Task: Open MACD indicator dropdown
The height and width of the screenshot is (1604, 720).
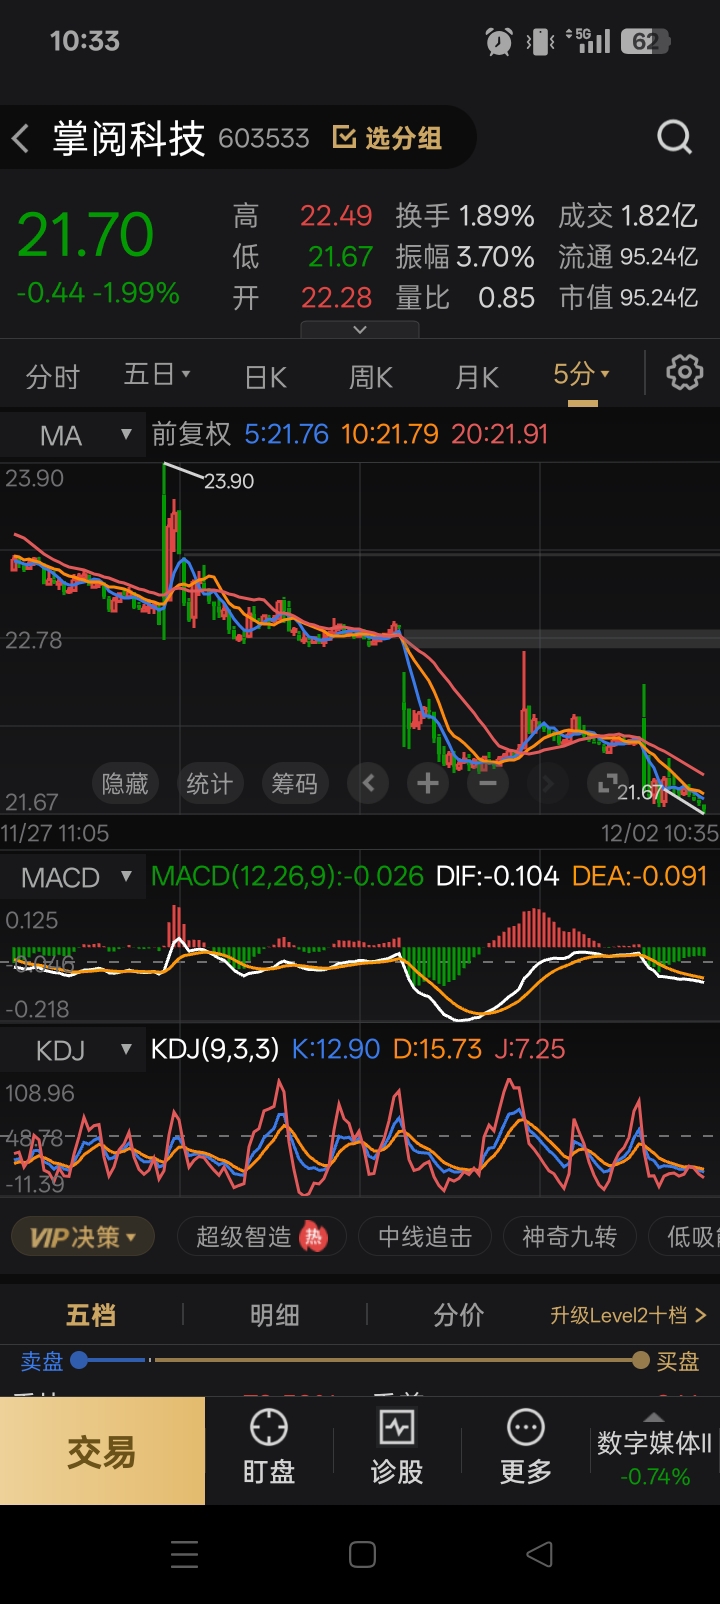Action: click(x=73, y=878)
